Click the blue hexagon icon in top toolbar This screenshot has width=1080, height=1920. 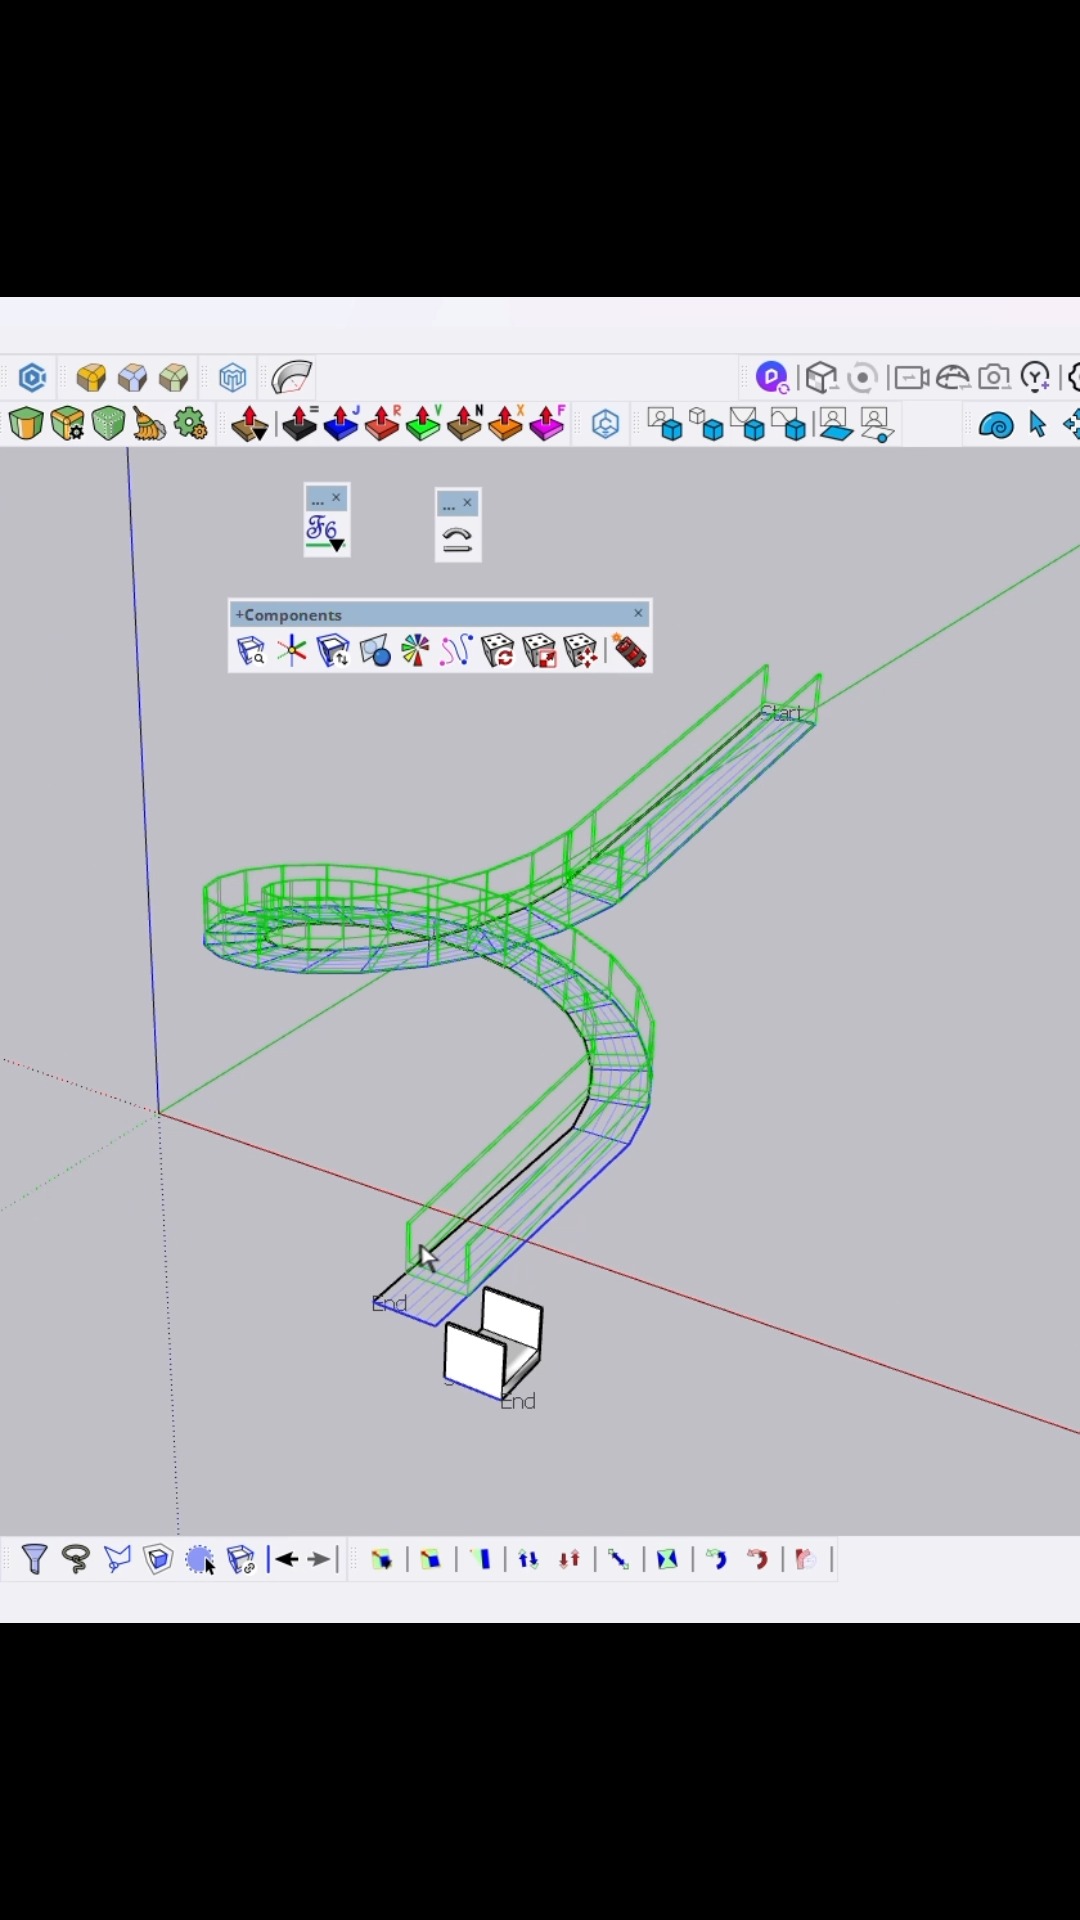click(32, 378)
